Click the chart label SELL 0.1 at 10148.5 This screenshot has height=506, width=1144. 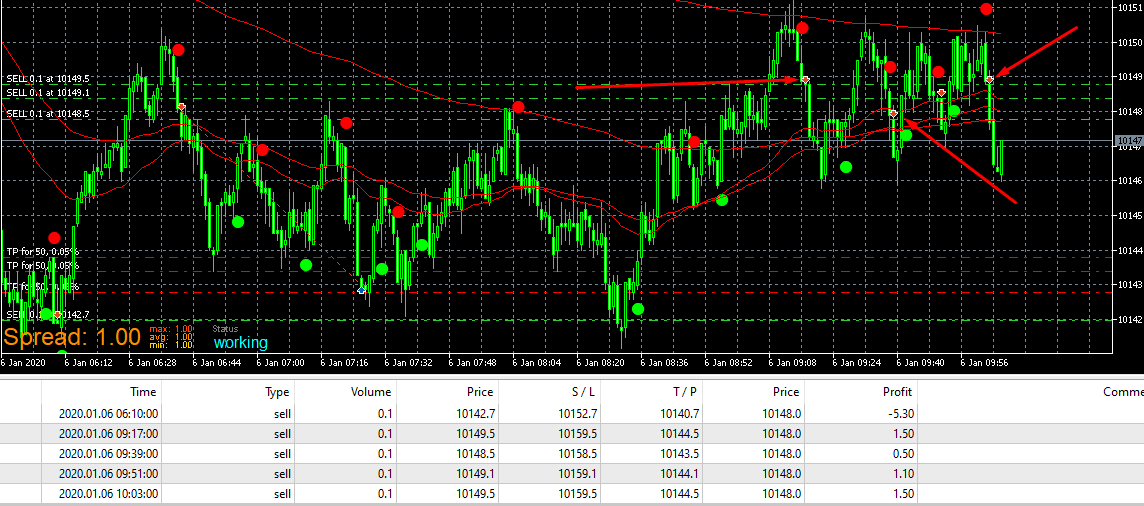(x=48, y=114)
